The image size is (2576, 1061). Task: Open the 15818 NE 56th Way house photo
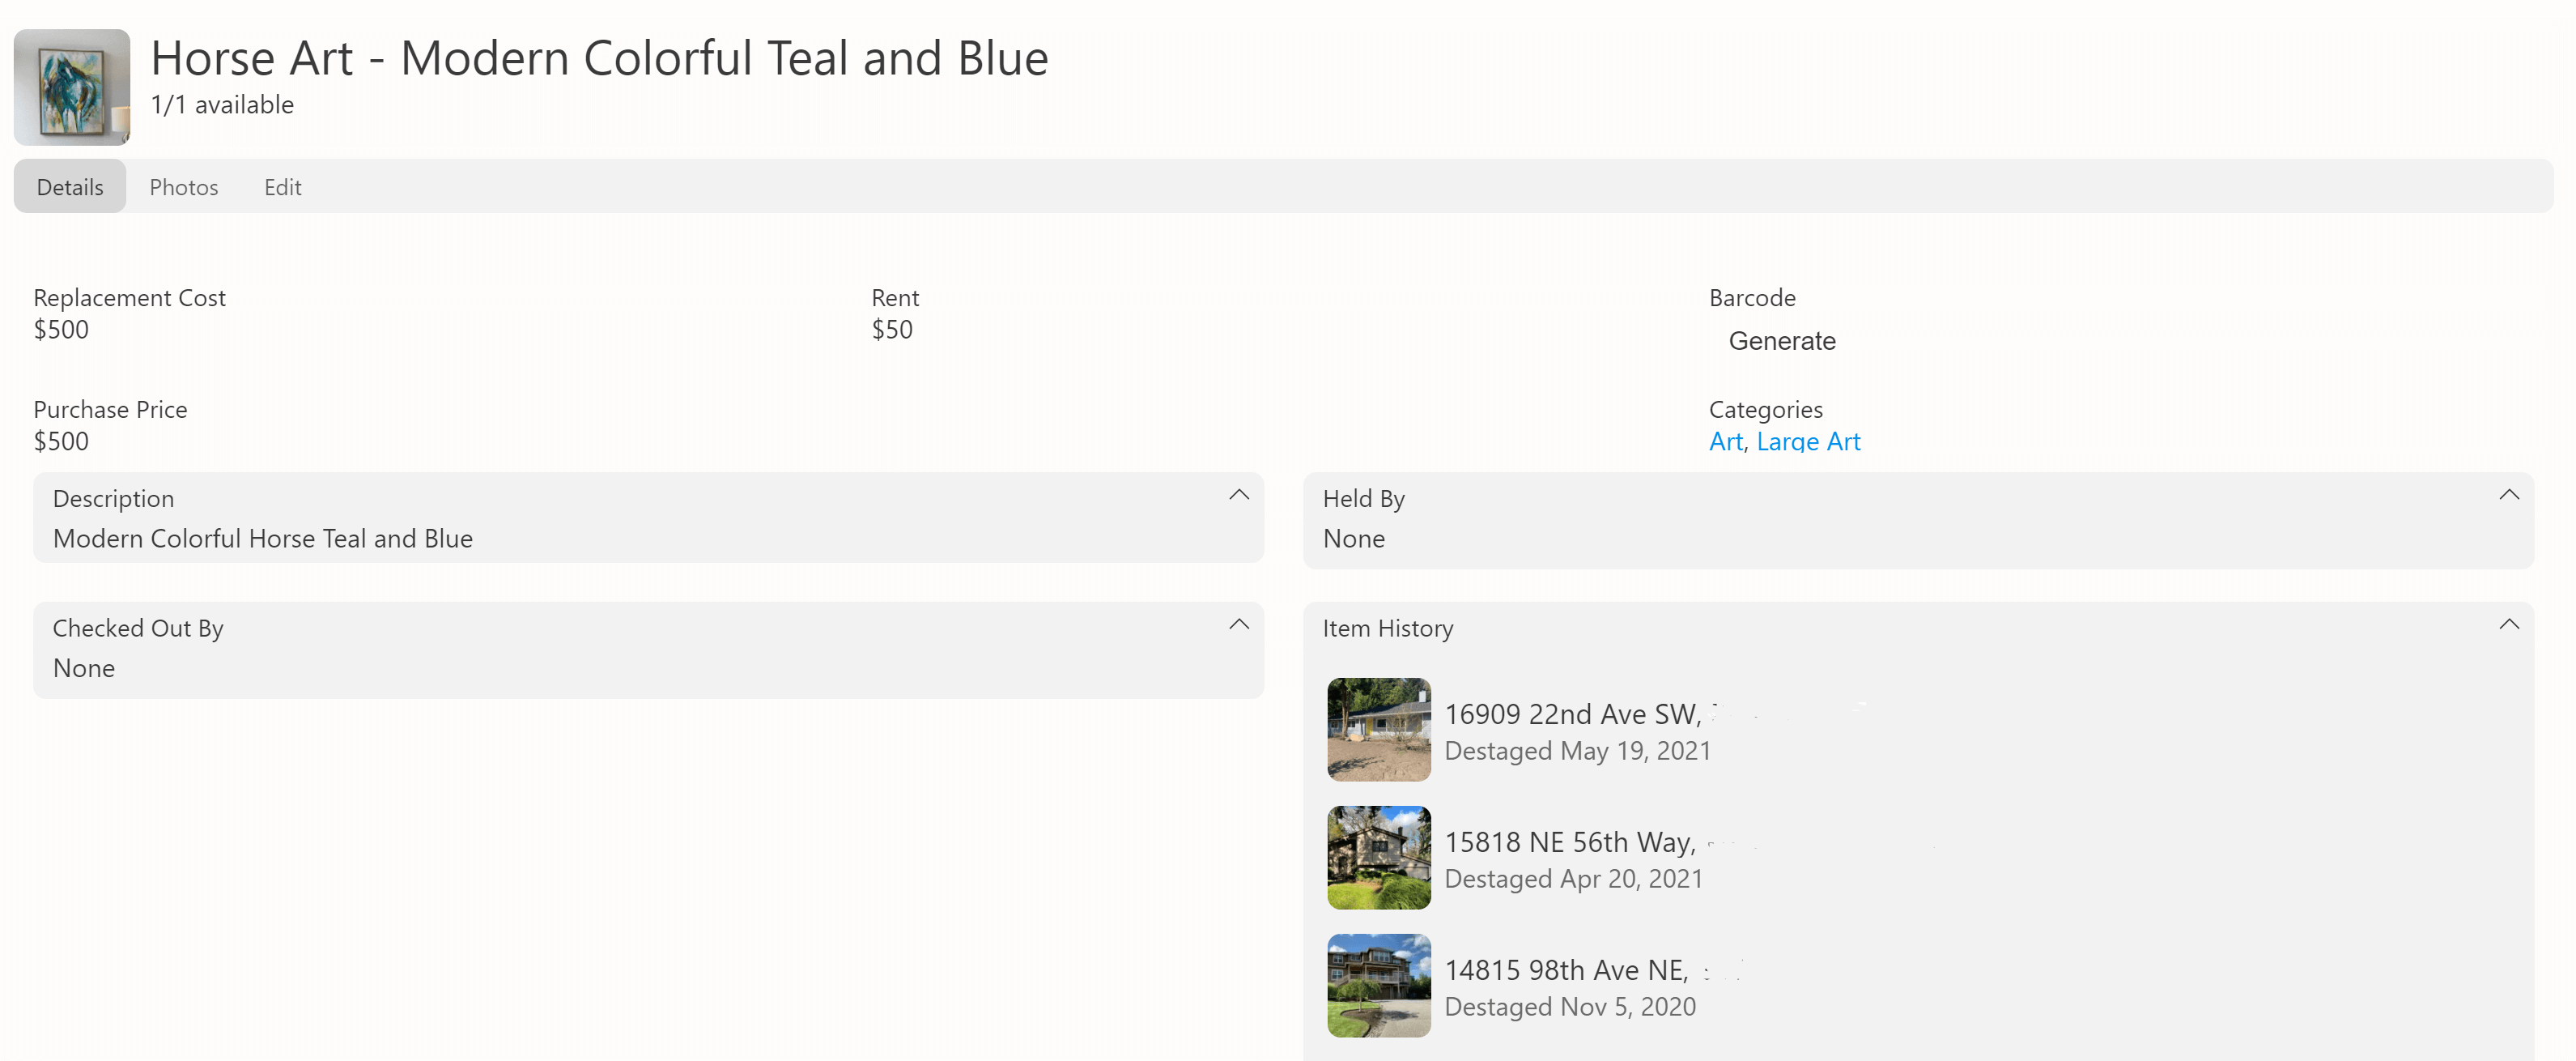pos(1378,857)
